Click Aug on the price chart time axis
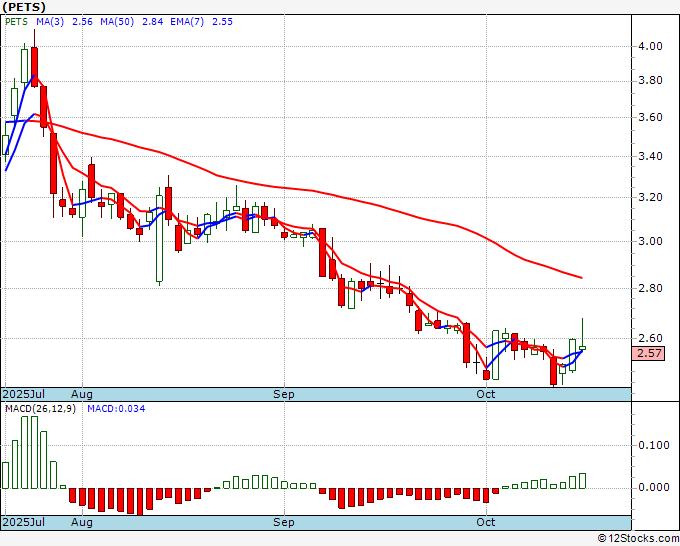This screenshot has height=546, width=680. (82, 394)
